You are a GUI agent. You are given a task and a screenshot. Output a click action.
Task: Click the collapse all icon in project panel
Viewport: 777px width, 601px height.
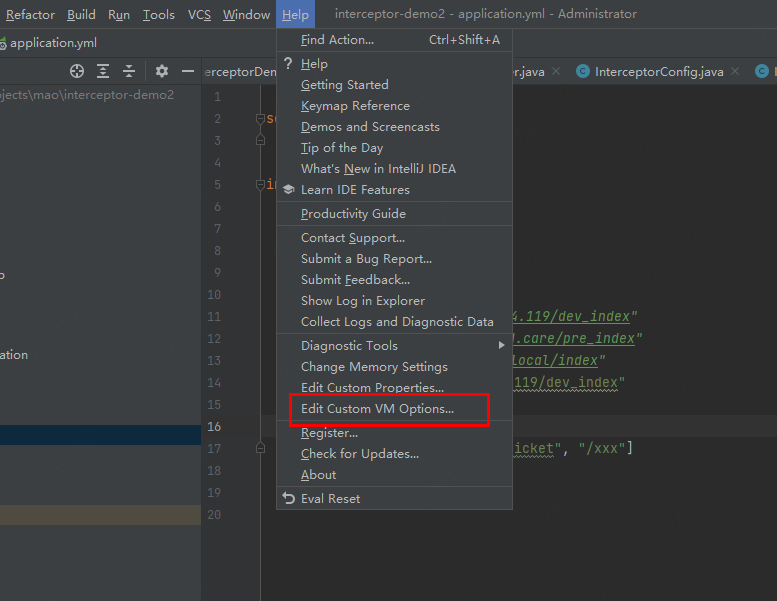point(129,71)
